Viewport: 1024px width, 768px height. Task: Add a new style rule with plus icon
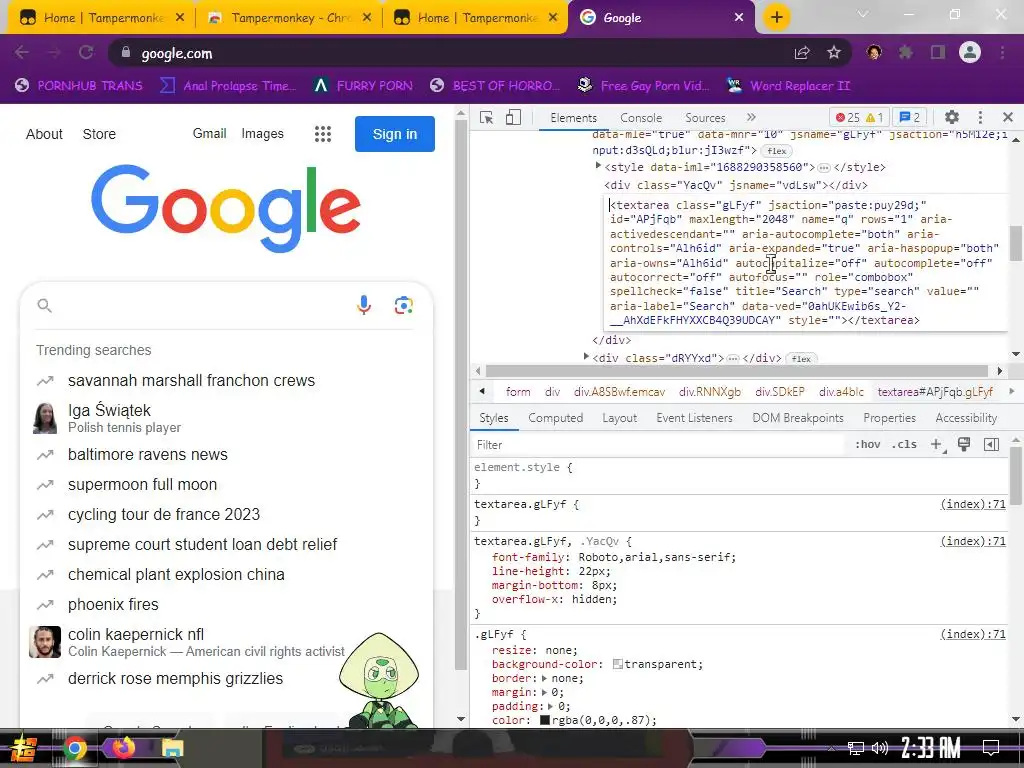click(937, 444)
